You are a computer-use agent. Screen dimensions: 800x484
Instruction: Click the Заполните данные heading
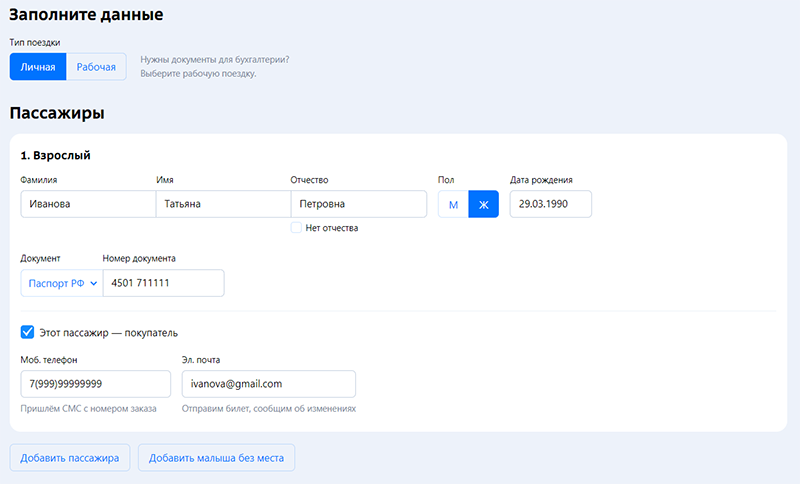click(x=86, y=14)
